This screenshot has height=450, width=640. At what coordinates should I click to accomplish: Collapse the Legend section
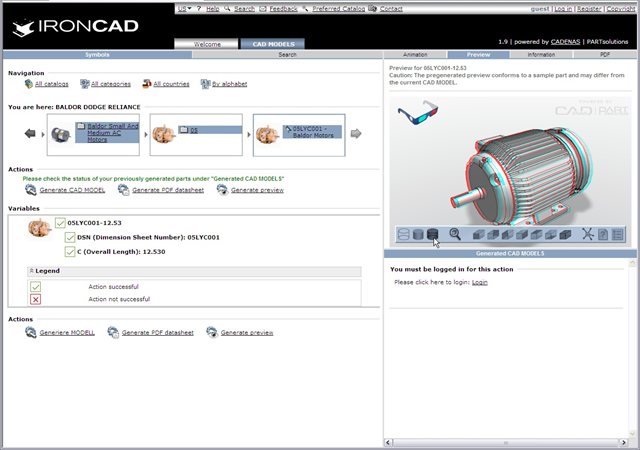(x=32, y=271)
